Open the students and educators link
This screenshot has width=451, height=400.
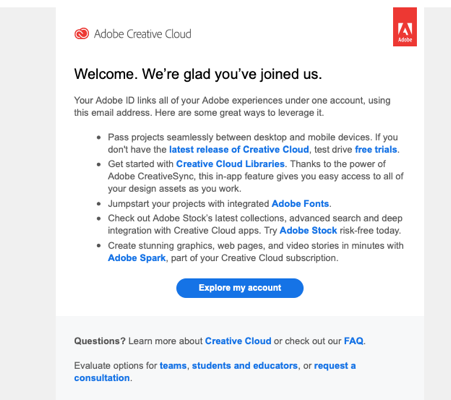pos(245,366)
